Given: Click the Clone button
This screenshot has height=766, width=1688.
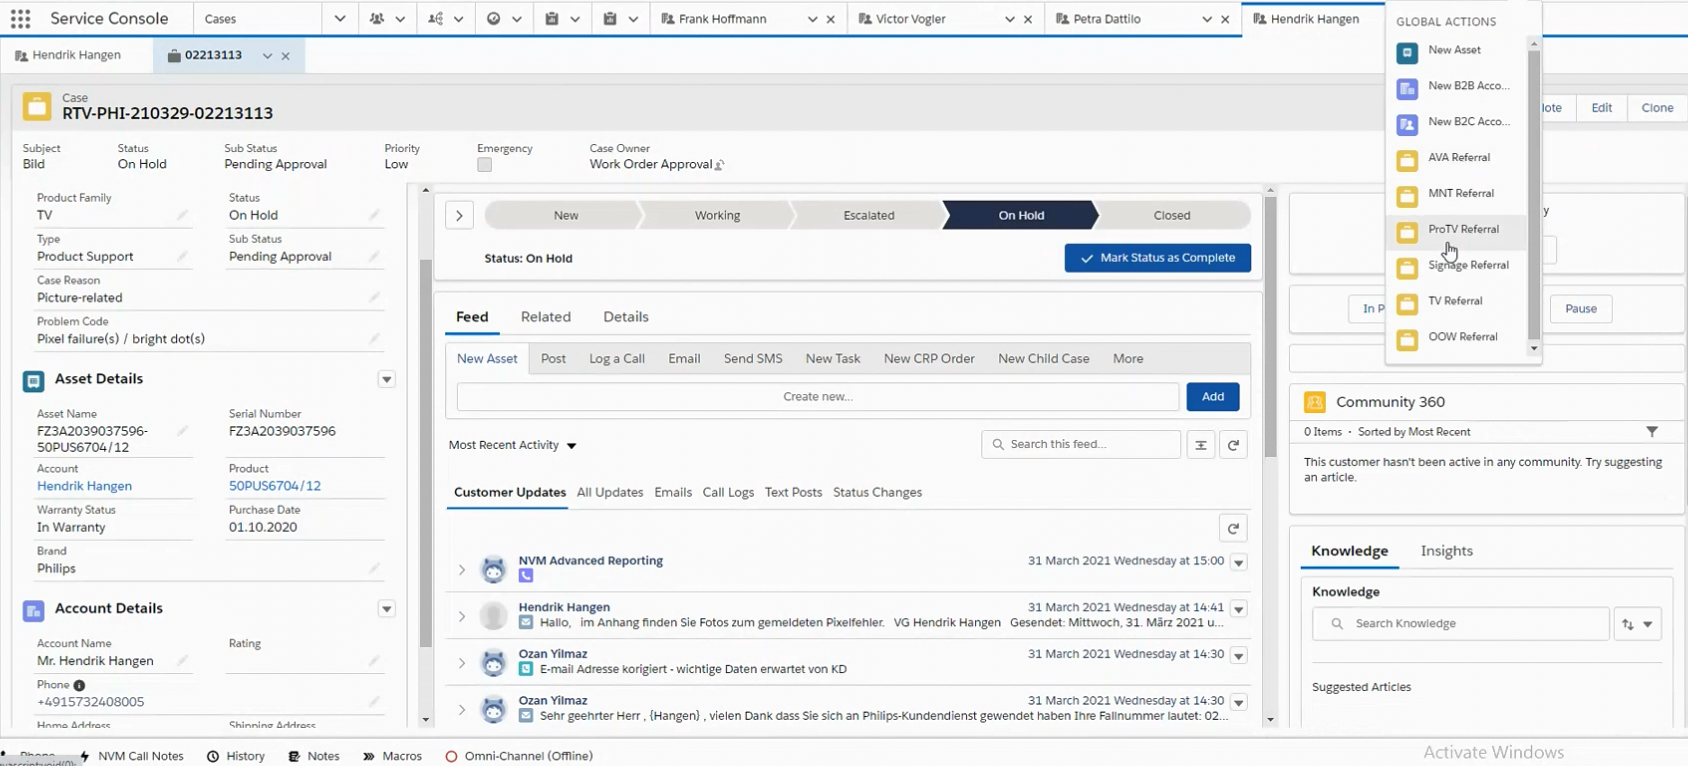Looking at the screenshot, I should click(x=1657, y=108).
